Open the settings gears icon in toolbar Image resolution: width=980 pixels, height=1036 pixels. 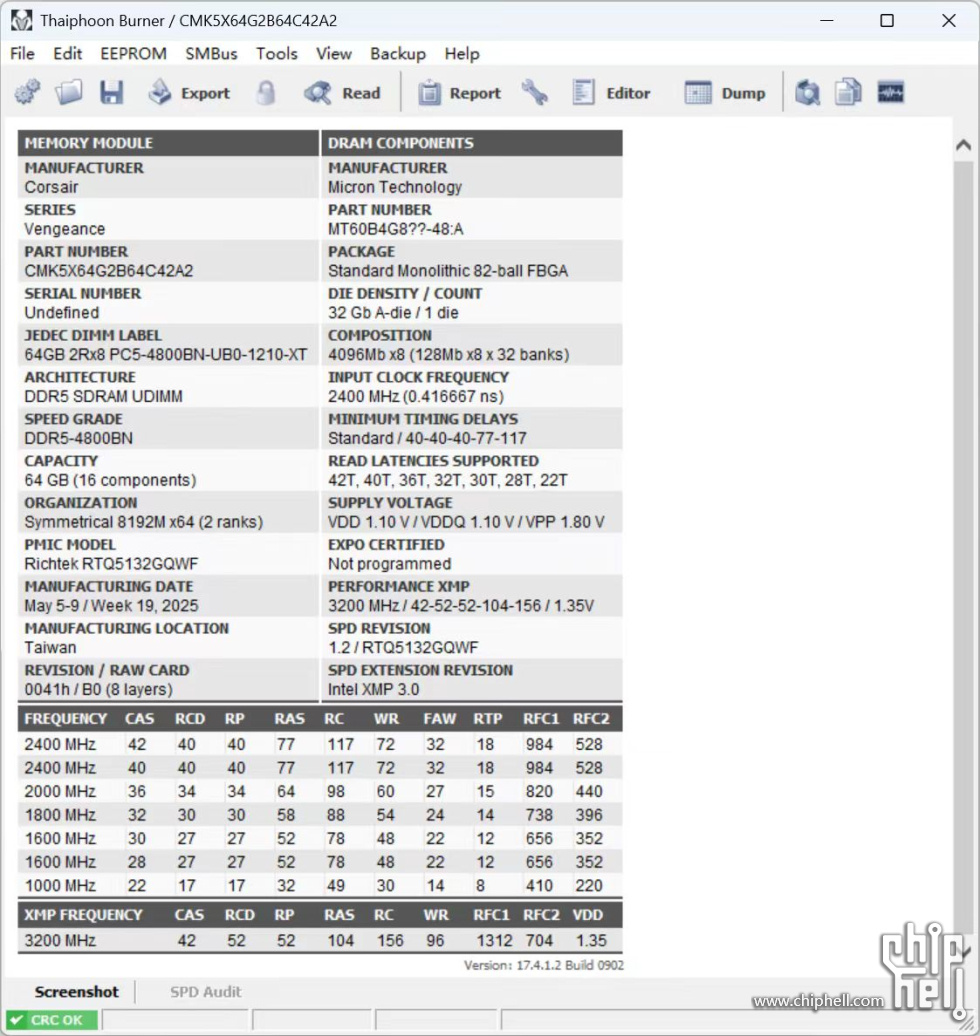(x=27, y=92)
